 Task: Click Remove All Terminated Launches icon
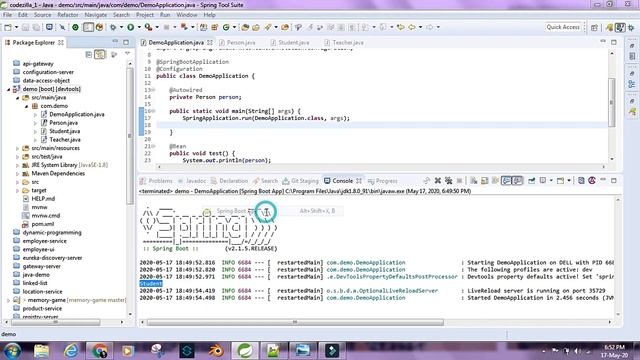449,180
